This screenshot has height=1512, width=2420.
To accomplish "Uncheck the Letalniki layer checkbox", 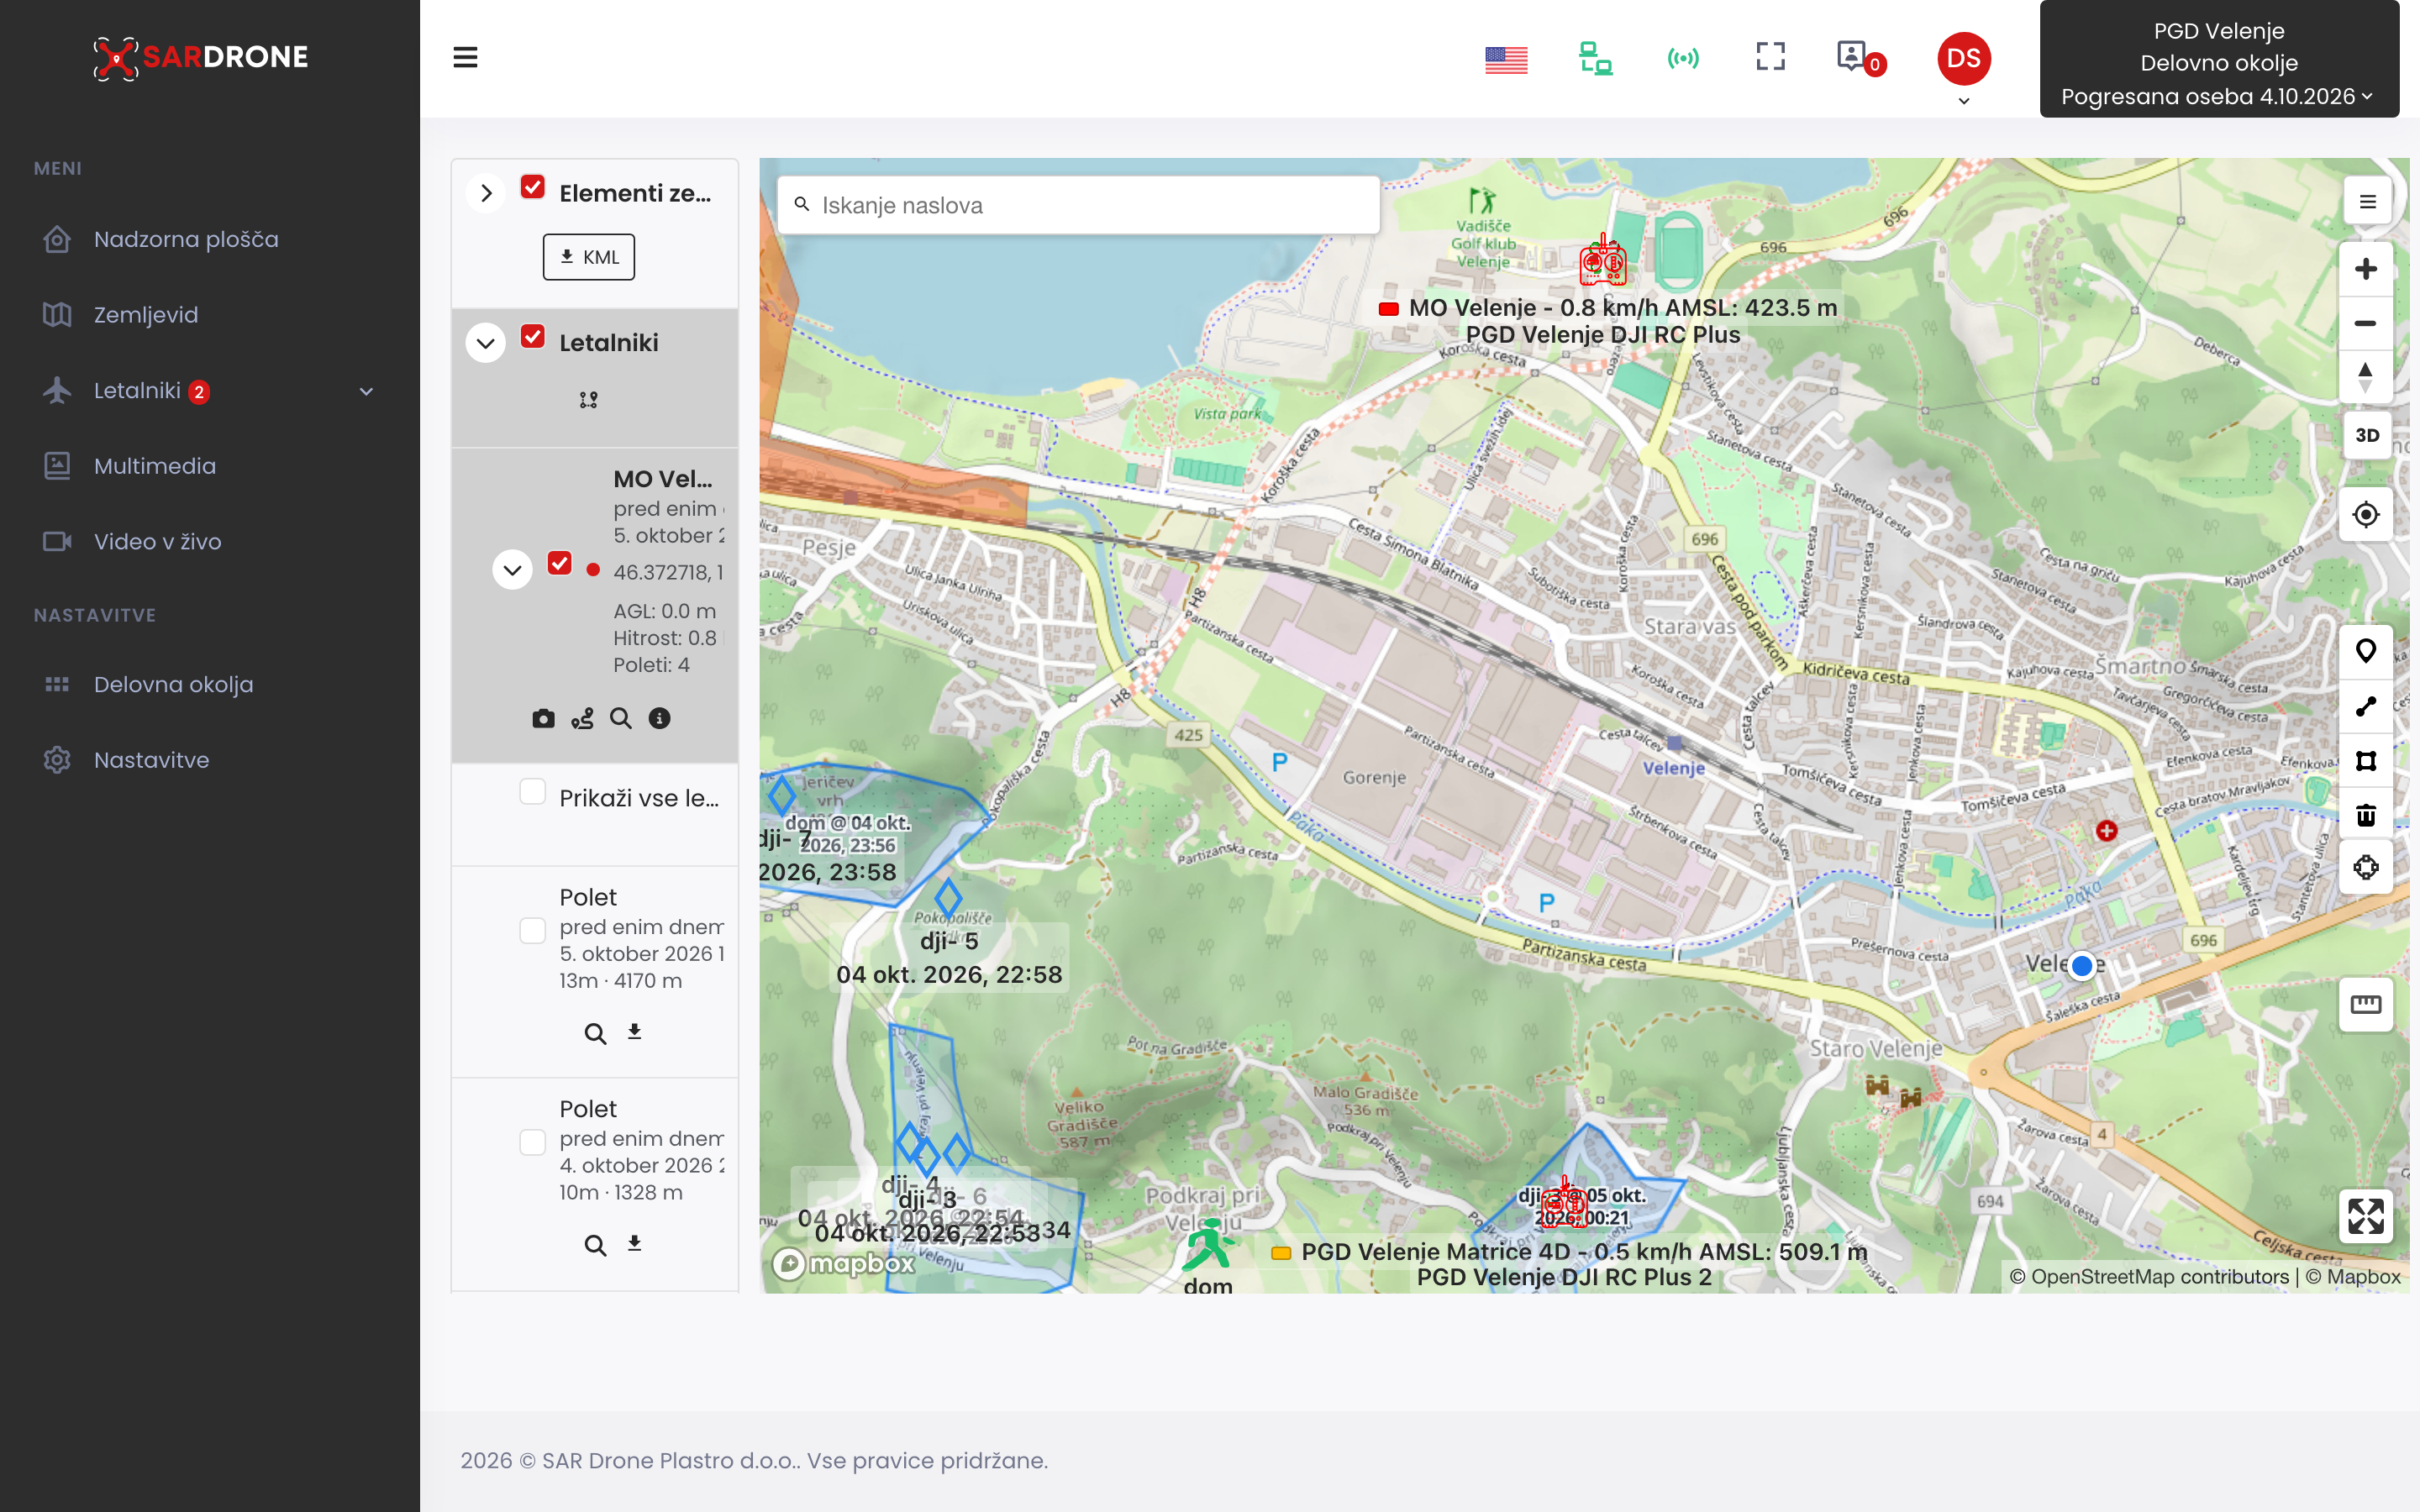I will point(533,336).
